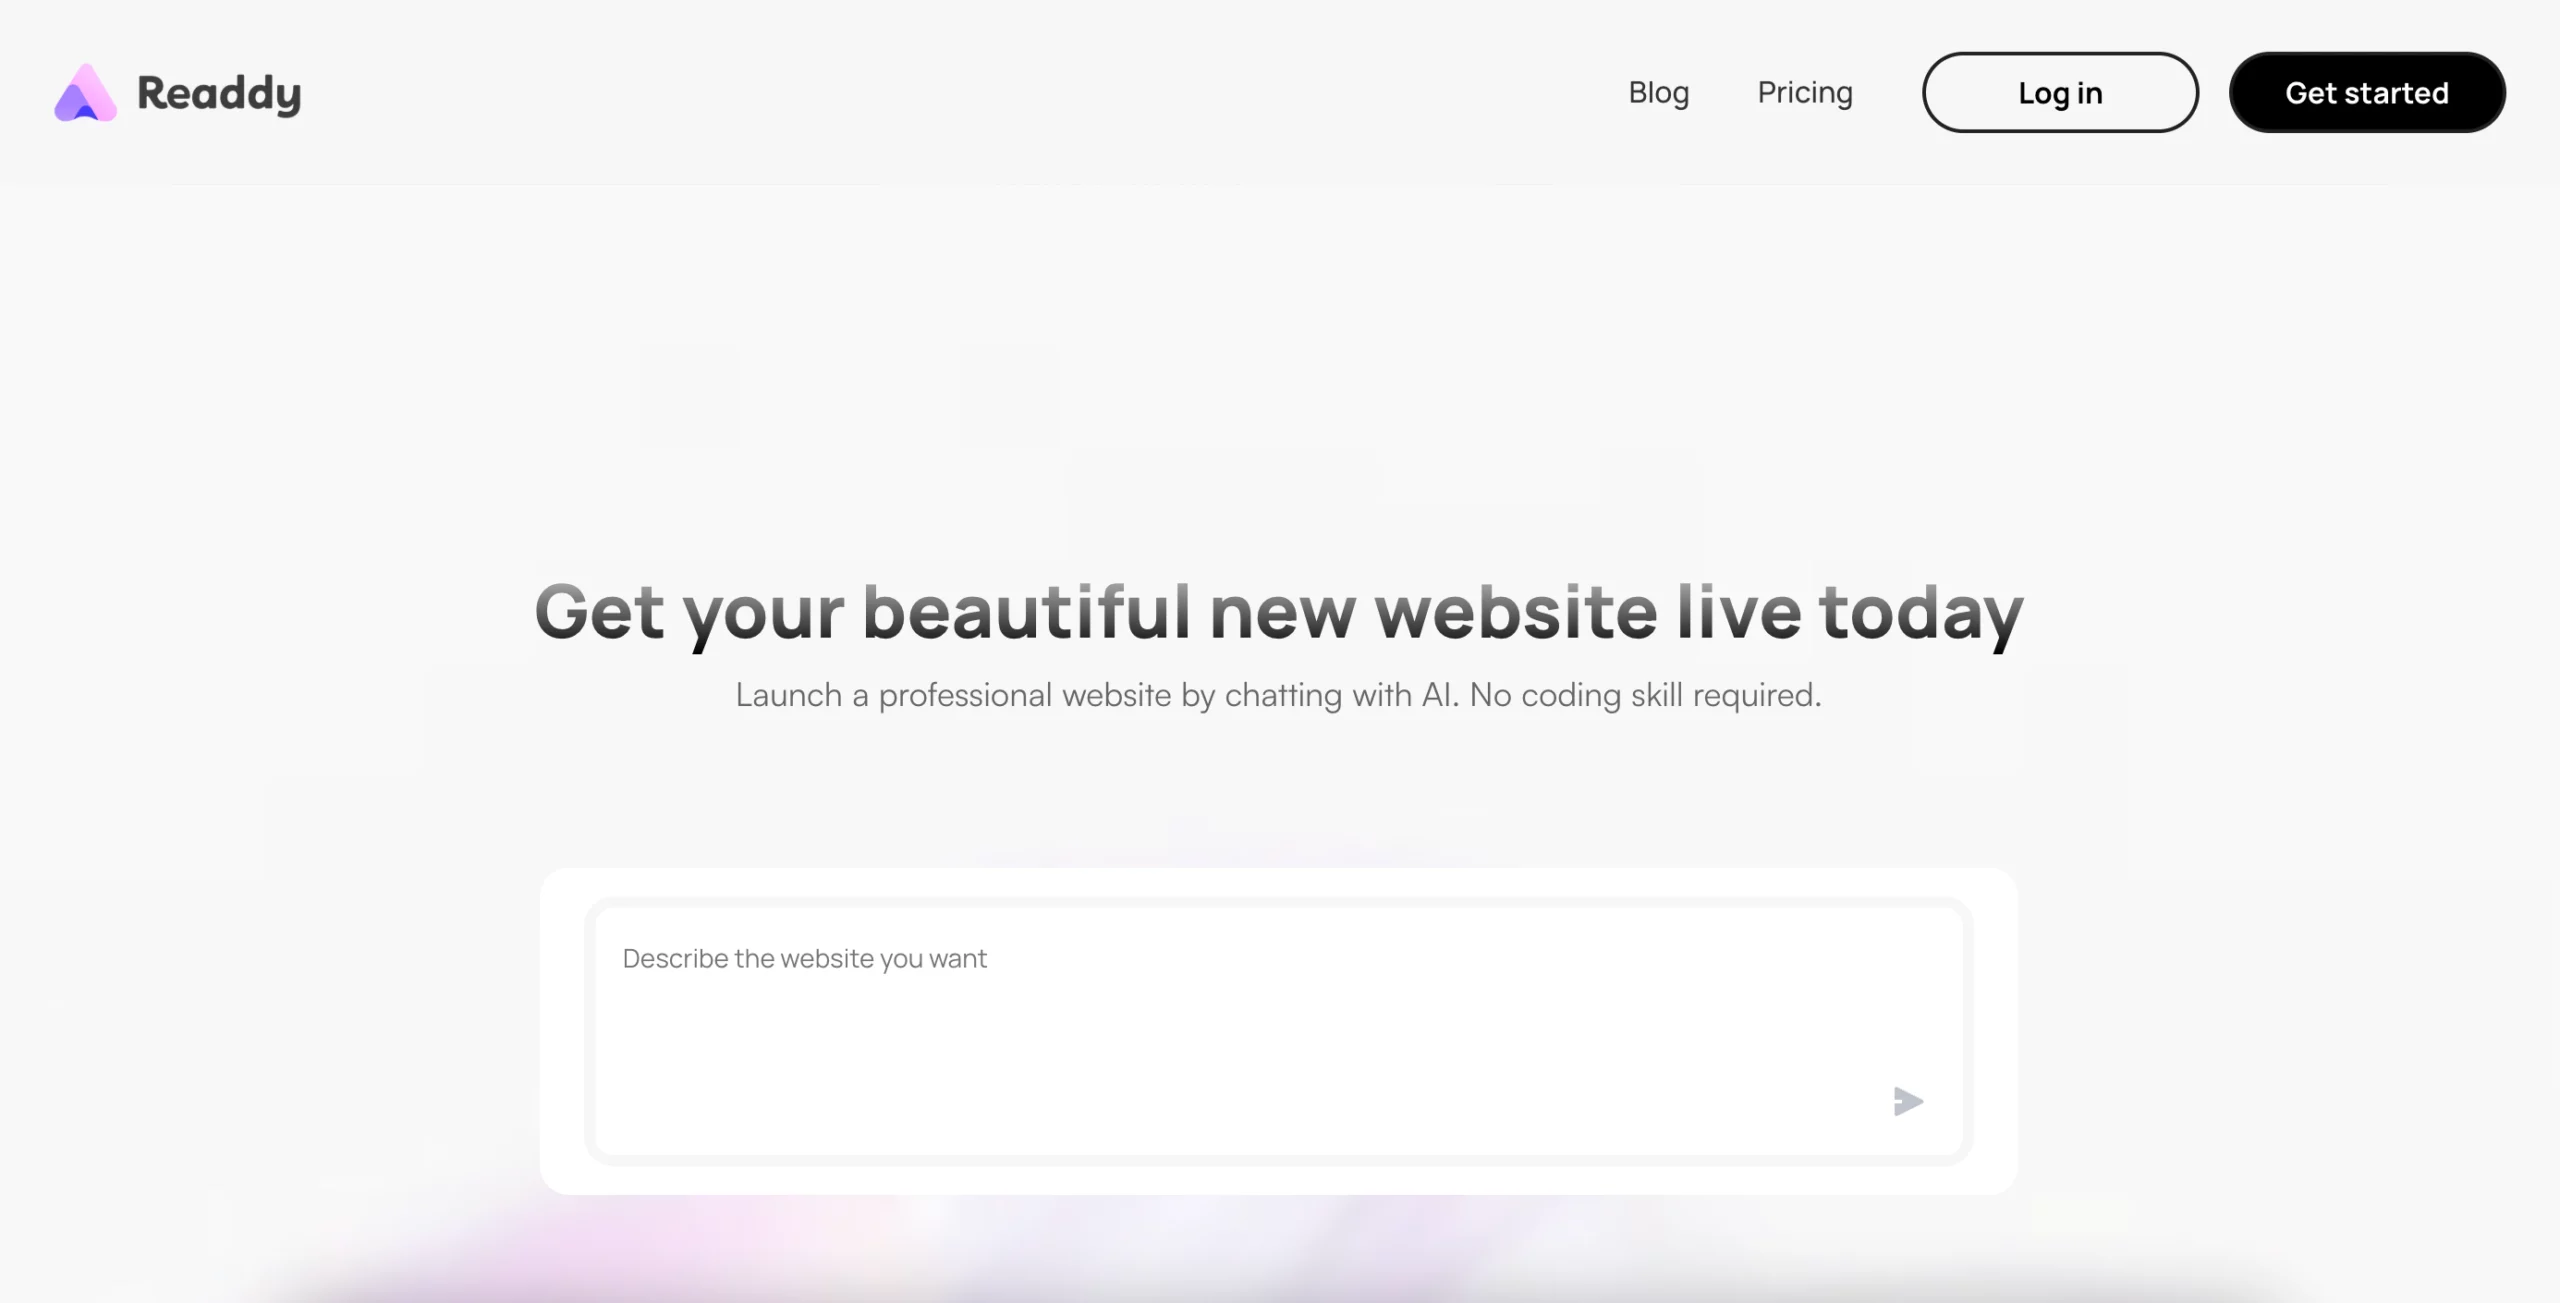Click the Log in button

click(x=2060, y=93)
